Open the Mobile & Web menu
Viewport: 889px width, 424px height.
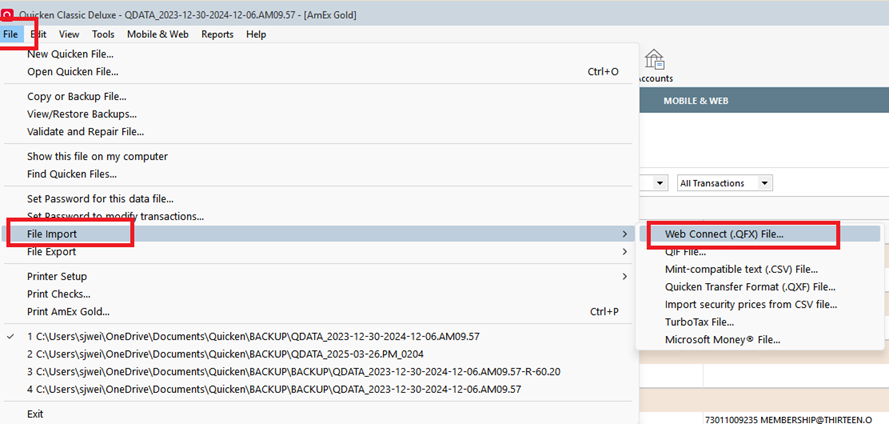tap(158, 35)
